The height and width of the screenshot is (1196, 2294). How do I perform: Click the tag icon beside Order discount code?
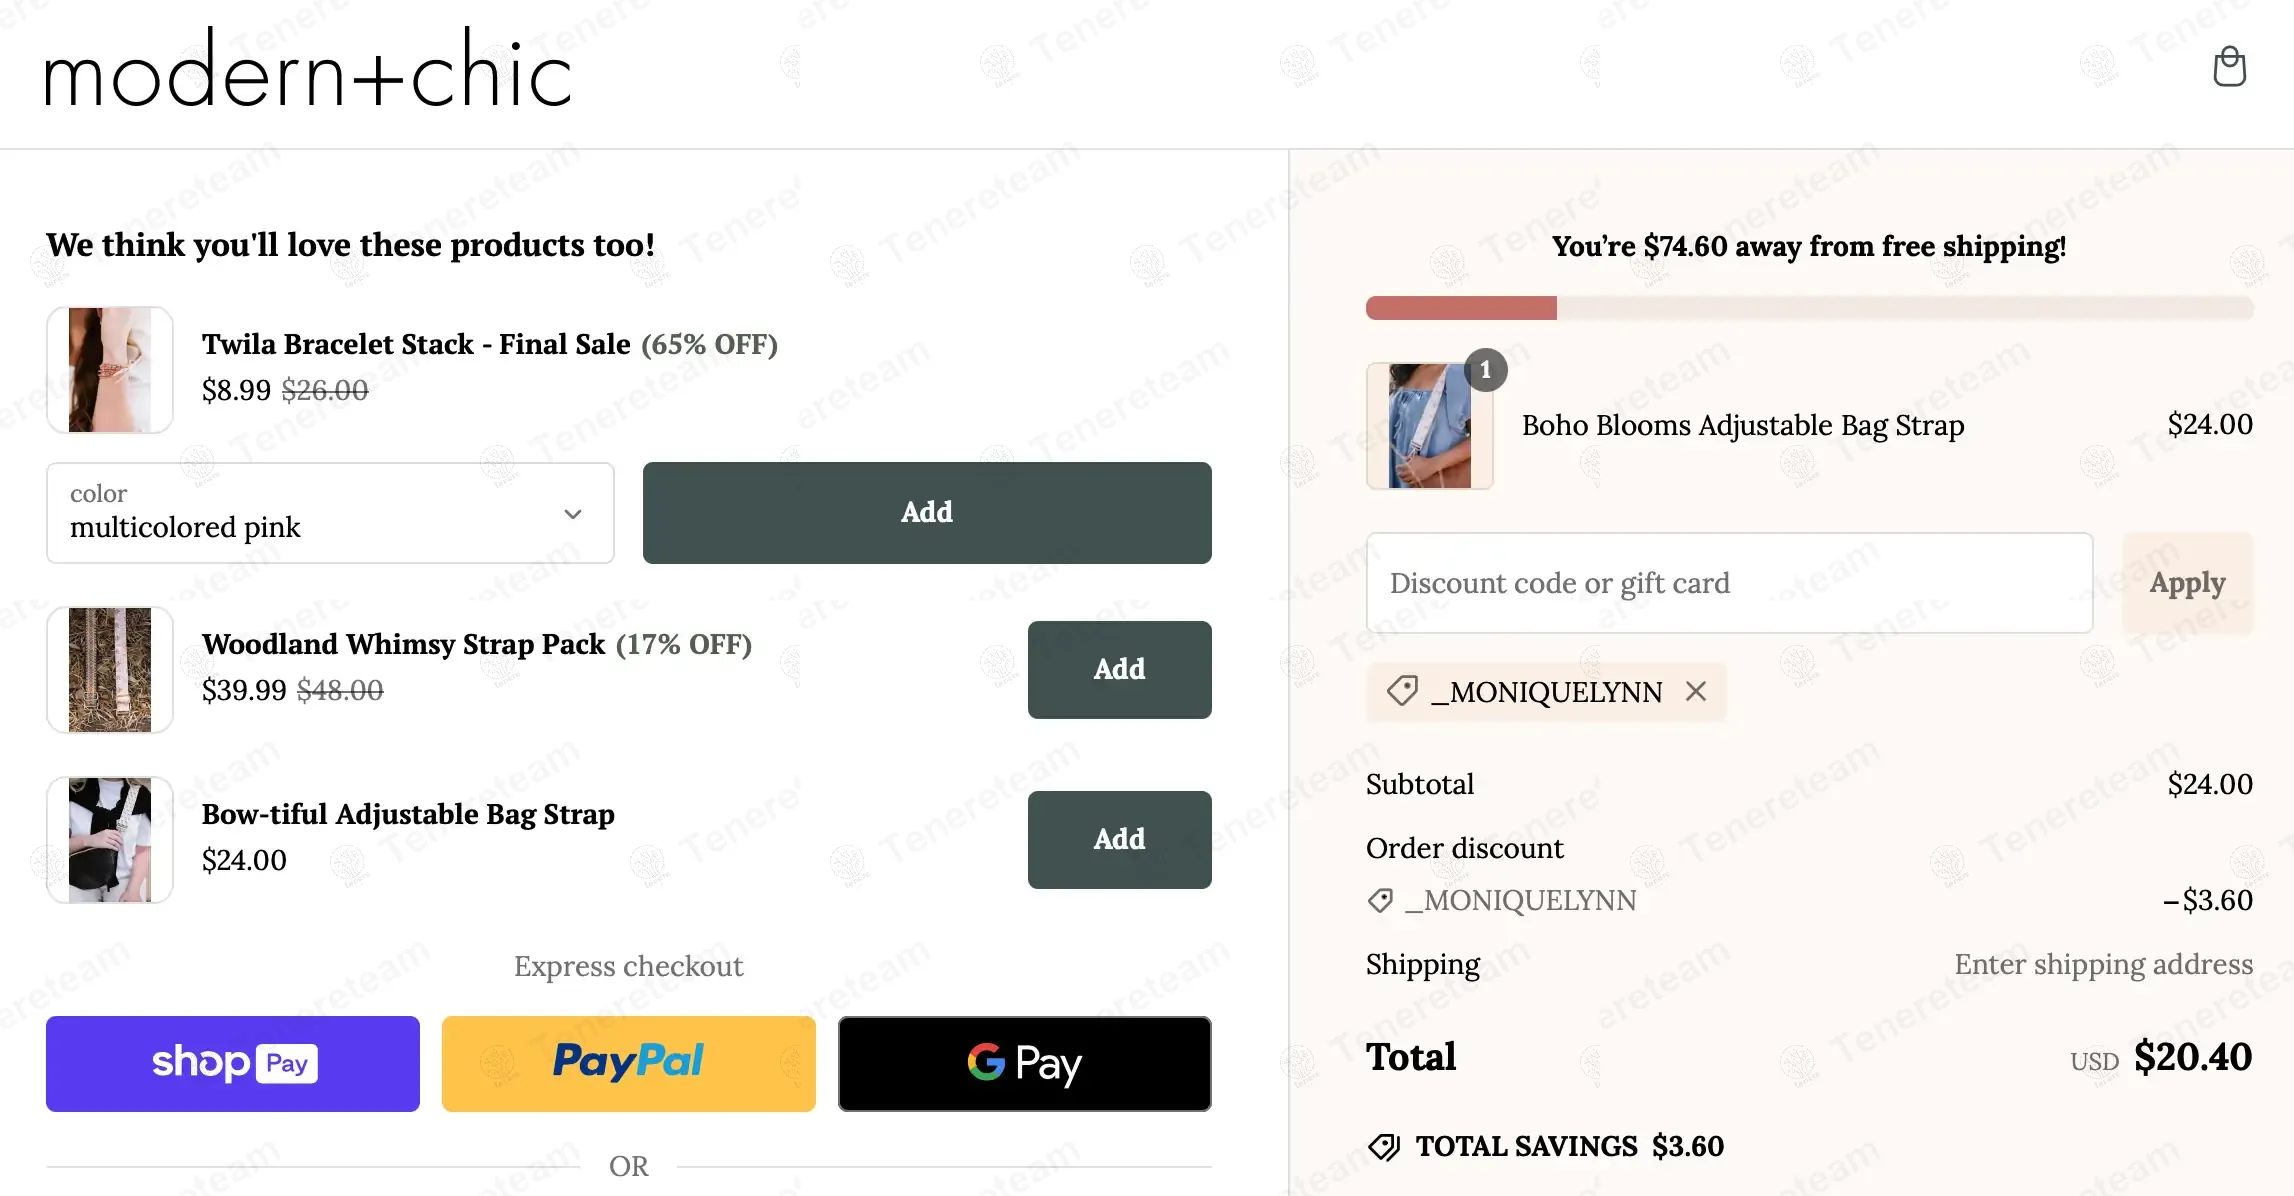pyautogui.click(x=1380, y=900)
